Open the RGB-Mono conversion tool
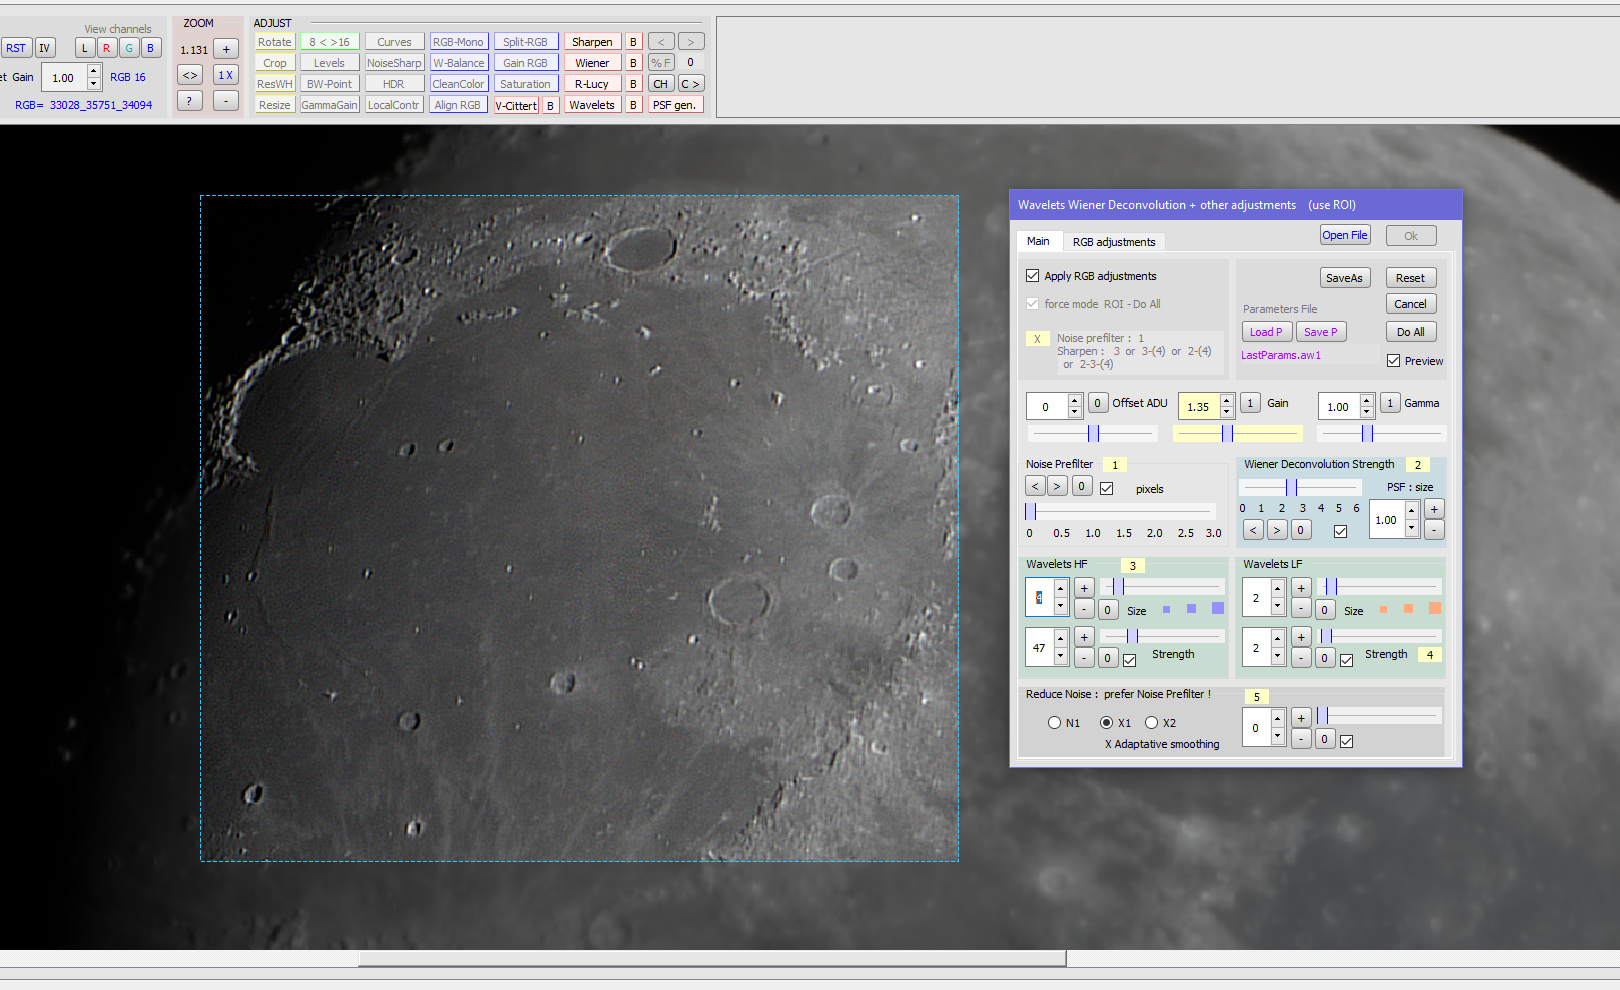 [x=459, y=41]
